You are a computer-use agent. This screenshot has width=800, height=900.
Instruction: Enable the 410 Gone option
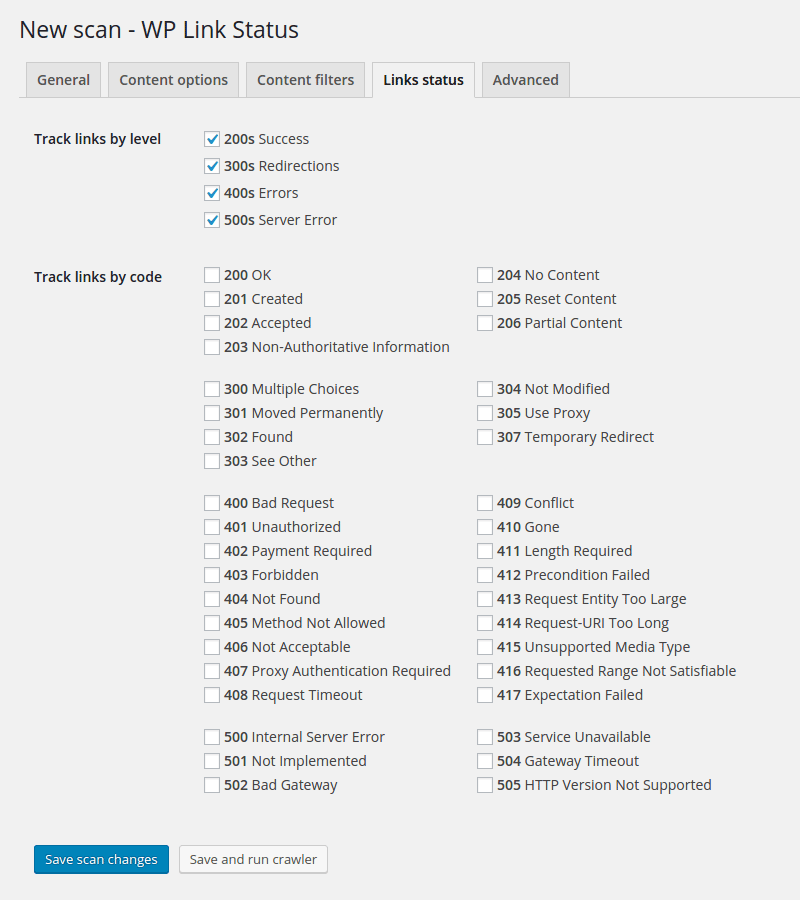(x=485, y=527)
